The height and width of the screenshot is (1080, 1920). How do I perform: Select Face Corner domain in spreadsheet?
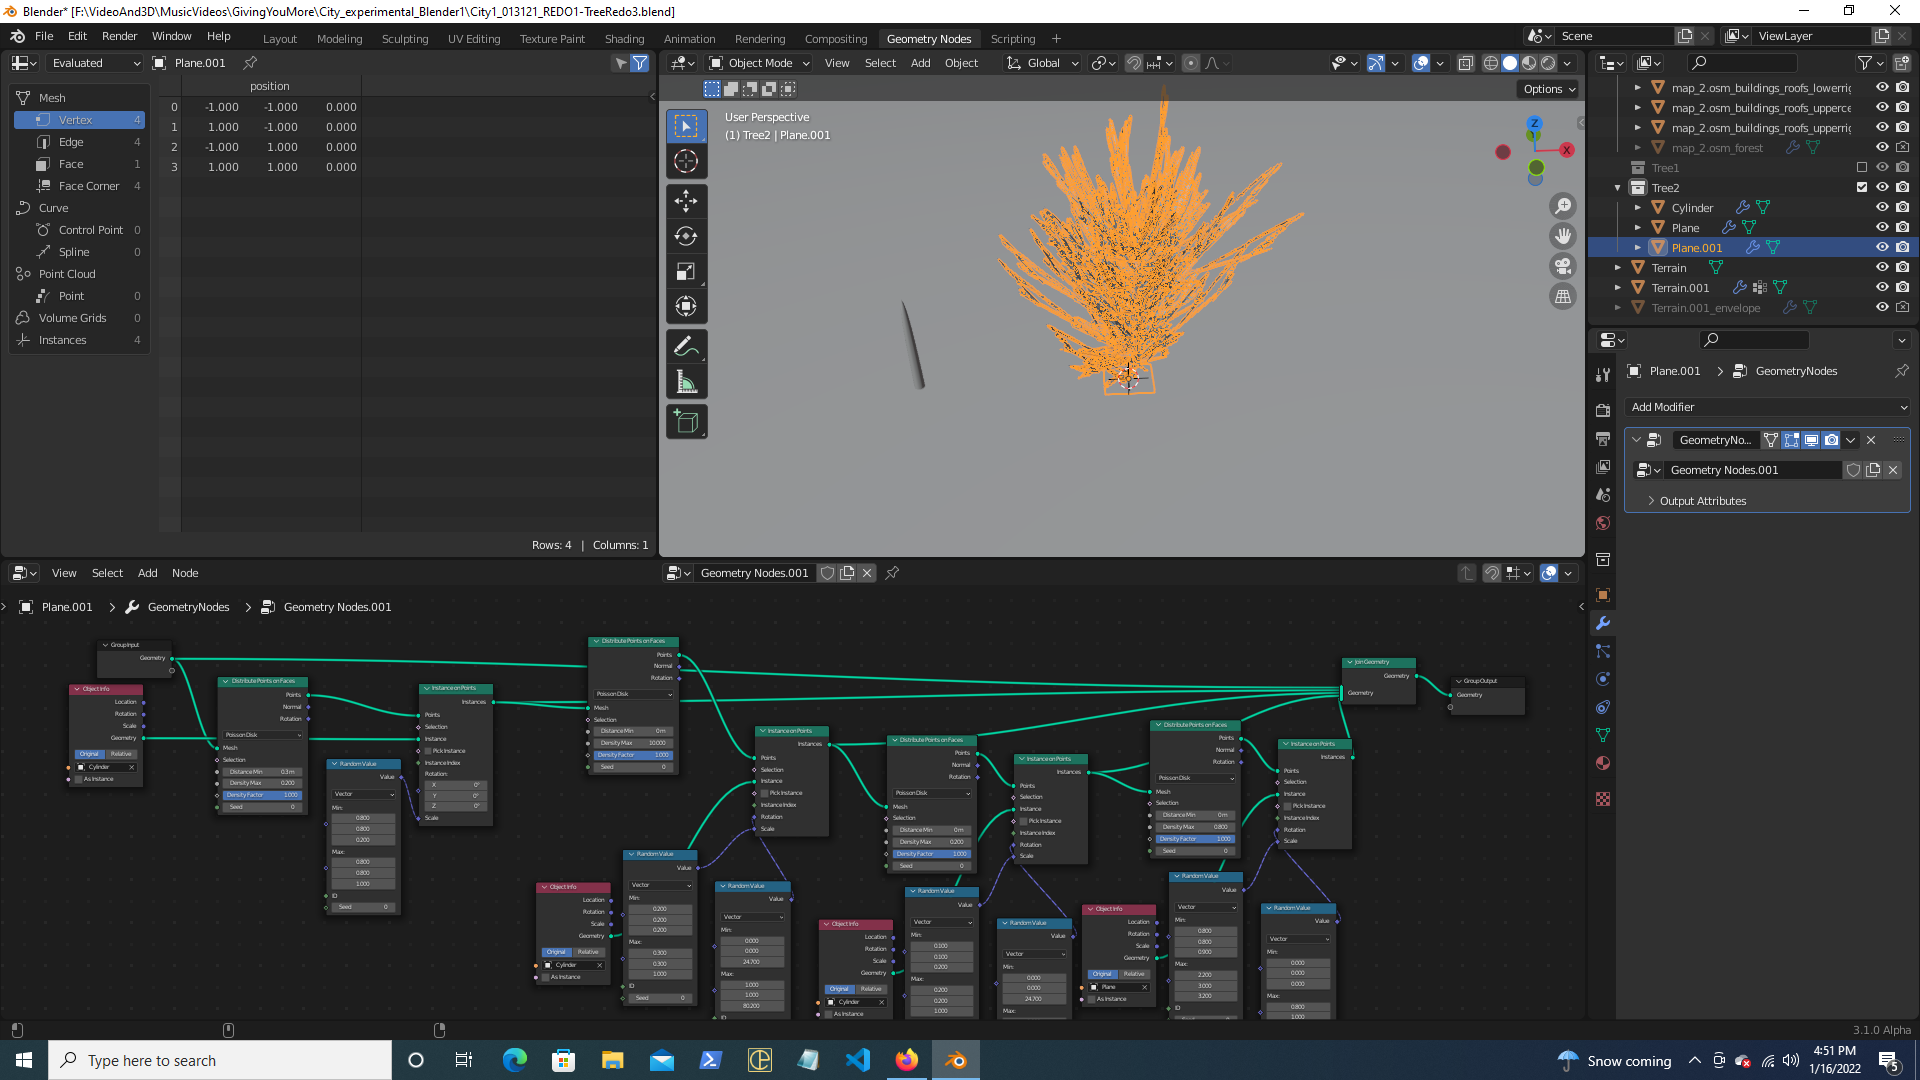[80, 186]
